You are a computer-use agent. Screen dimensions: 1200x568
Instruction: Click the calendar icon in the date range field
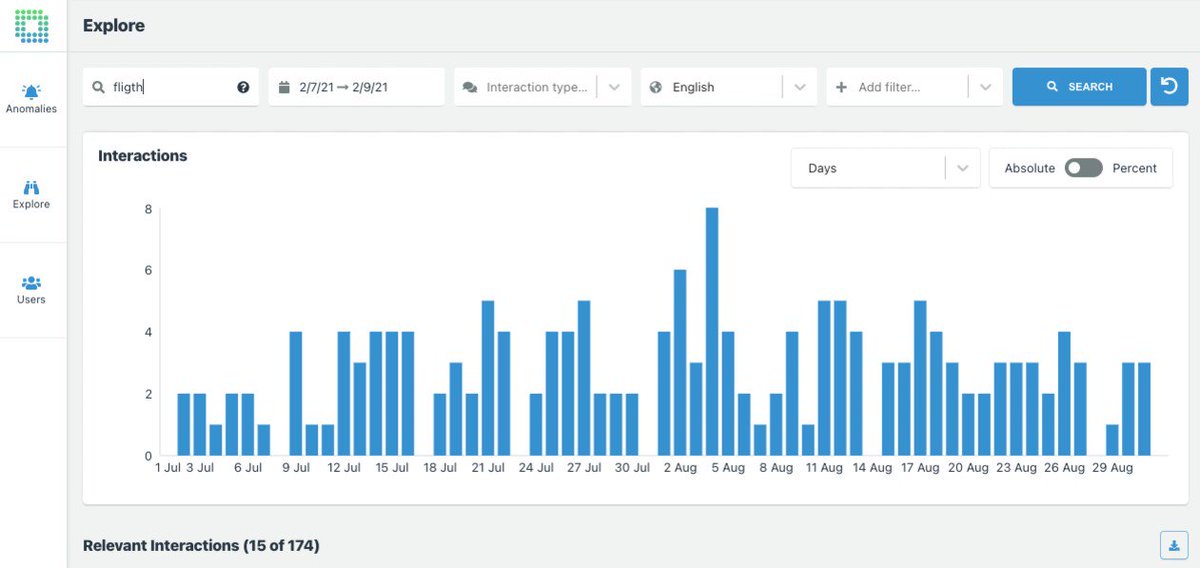285,87
